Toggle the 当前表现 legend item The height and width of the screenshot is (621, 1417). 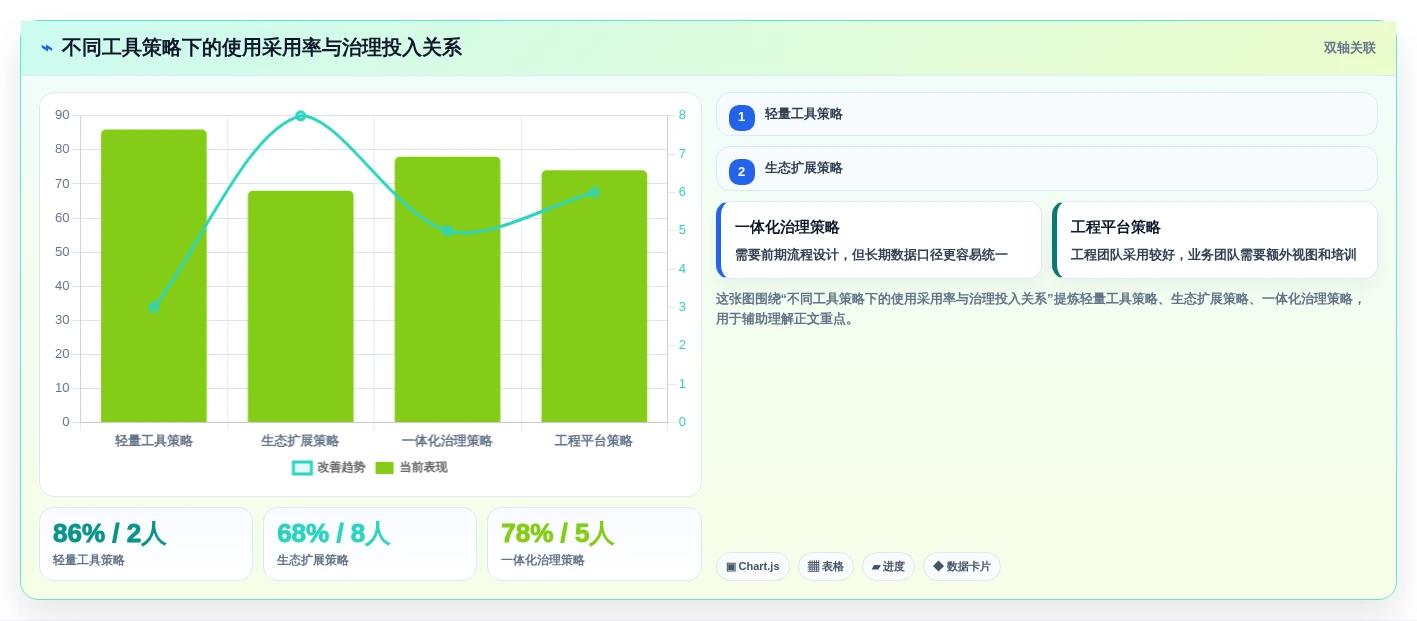click(411, 467)
